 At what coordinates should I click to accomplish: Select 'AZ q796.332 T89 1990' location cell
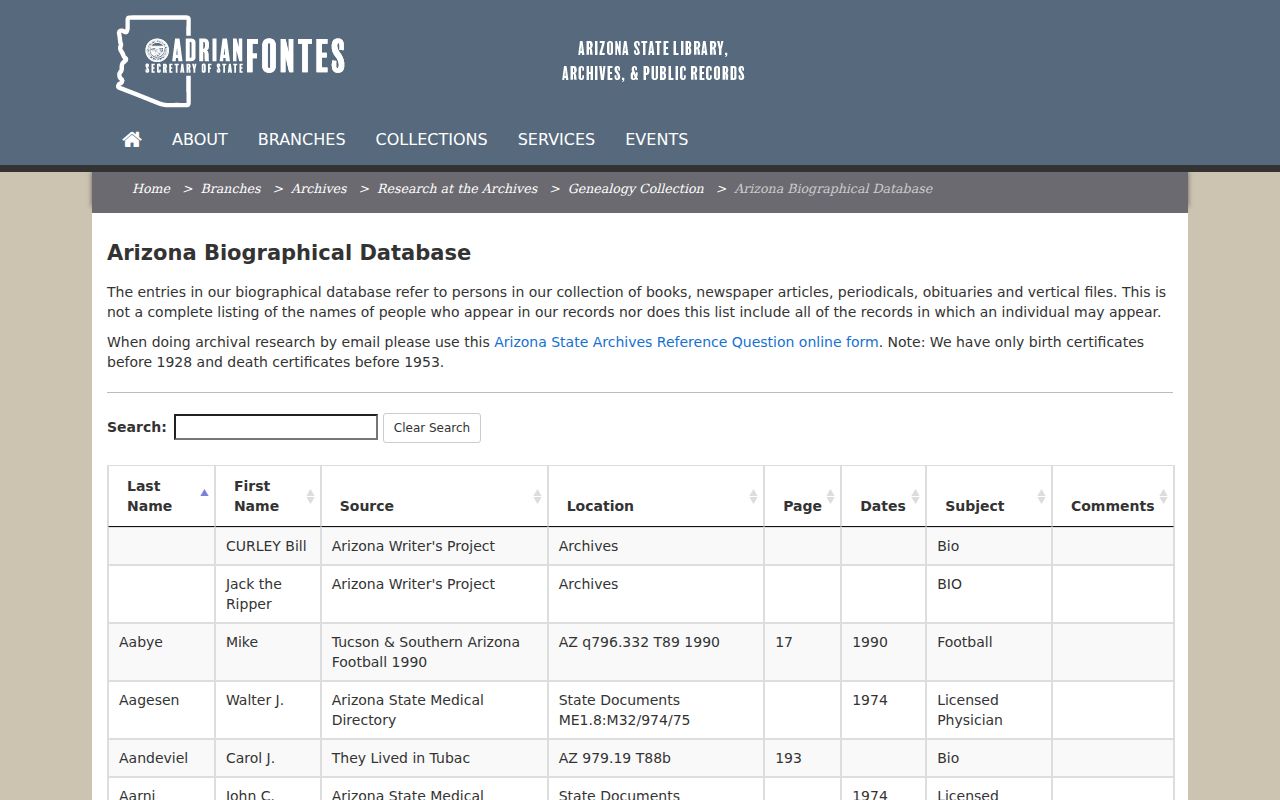656,652
